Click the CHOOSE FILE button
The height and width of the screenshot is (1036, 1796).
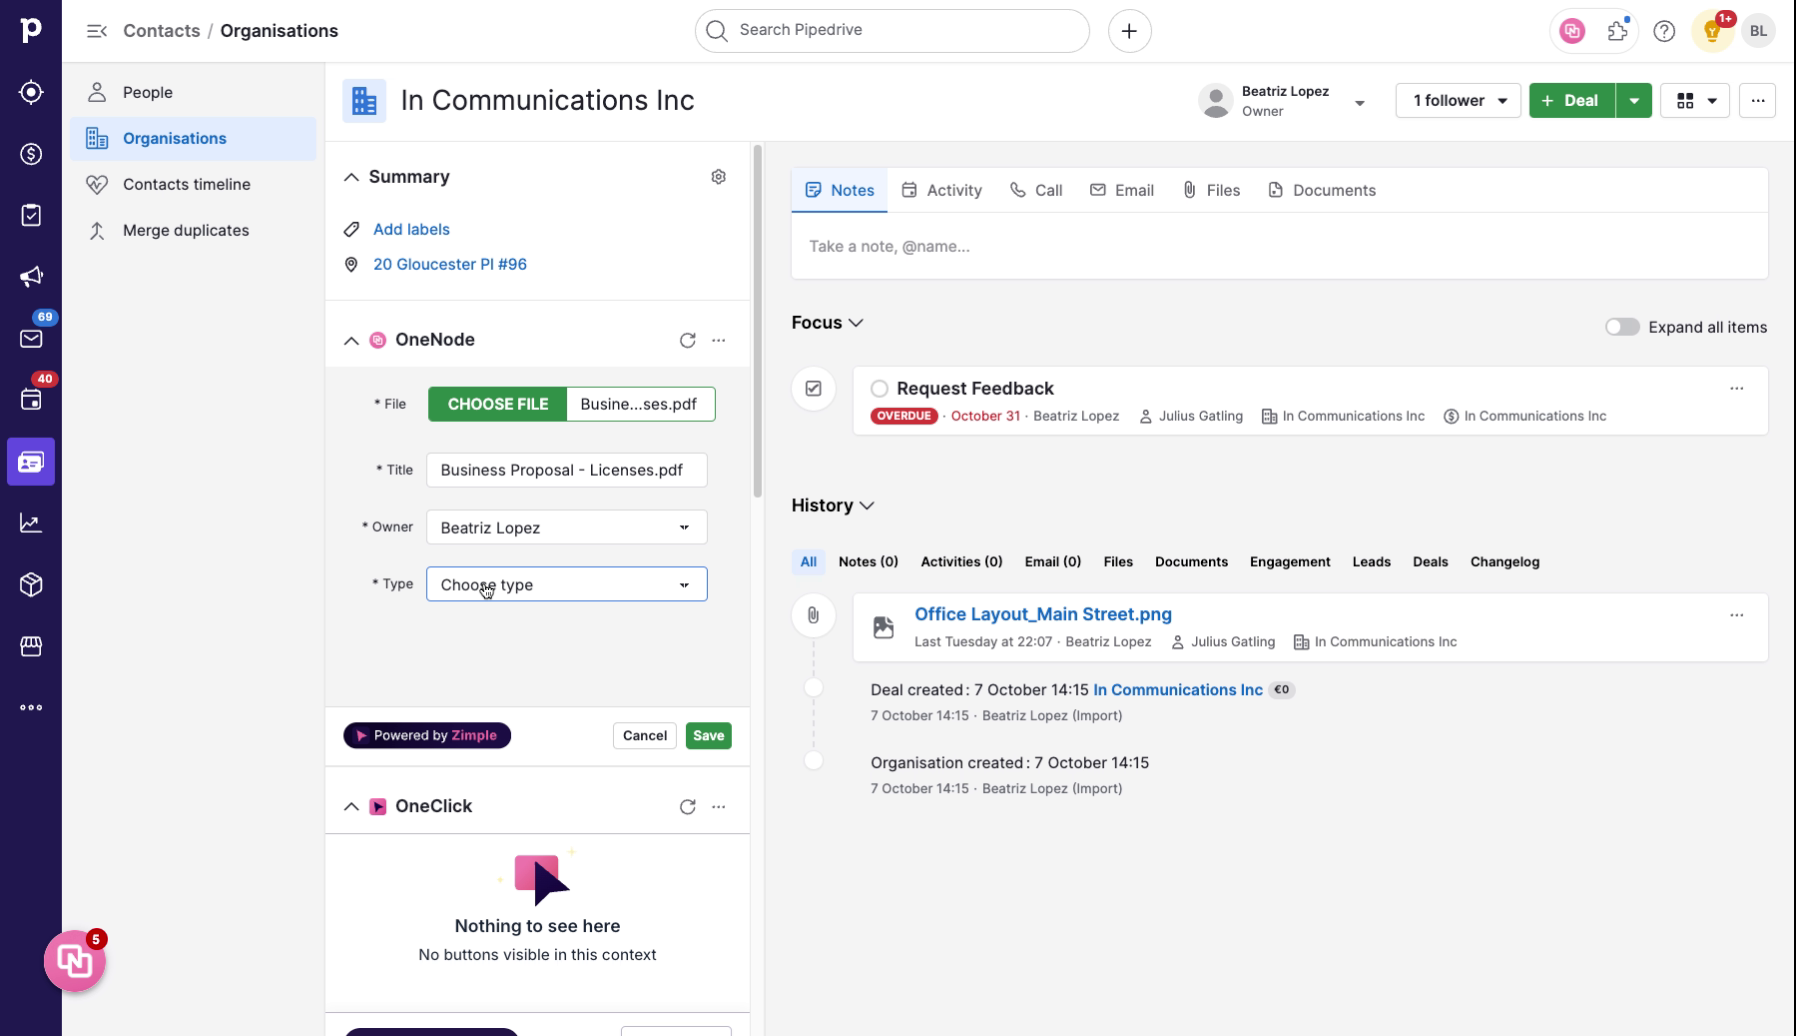click(x=498, y=404)
